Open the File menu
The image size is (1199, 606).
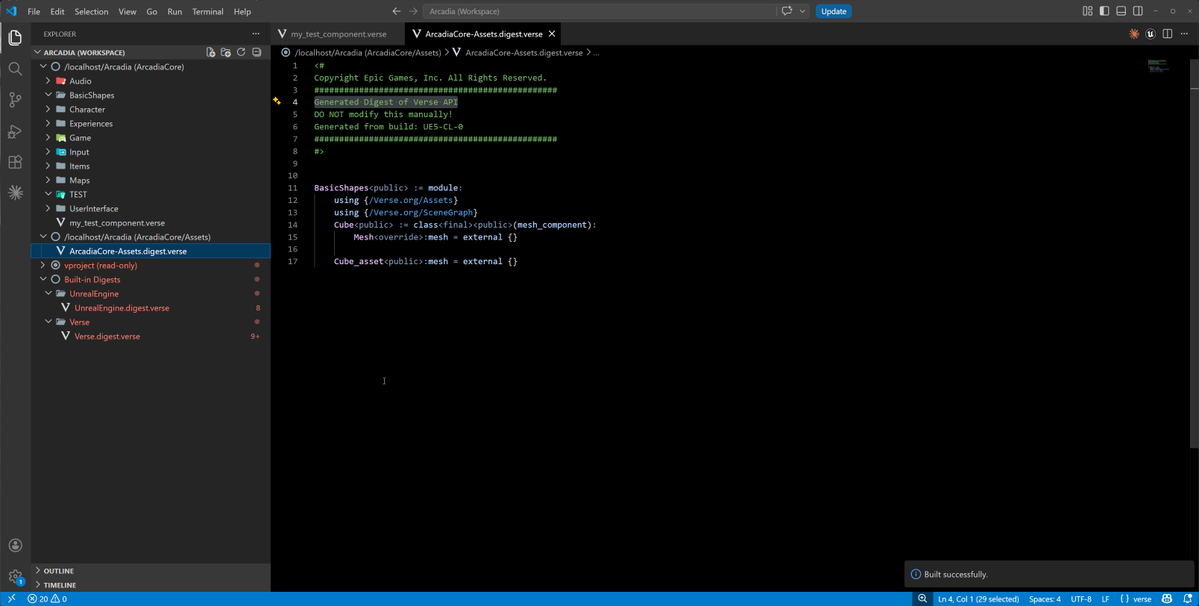(34, 11)
